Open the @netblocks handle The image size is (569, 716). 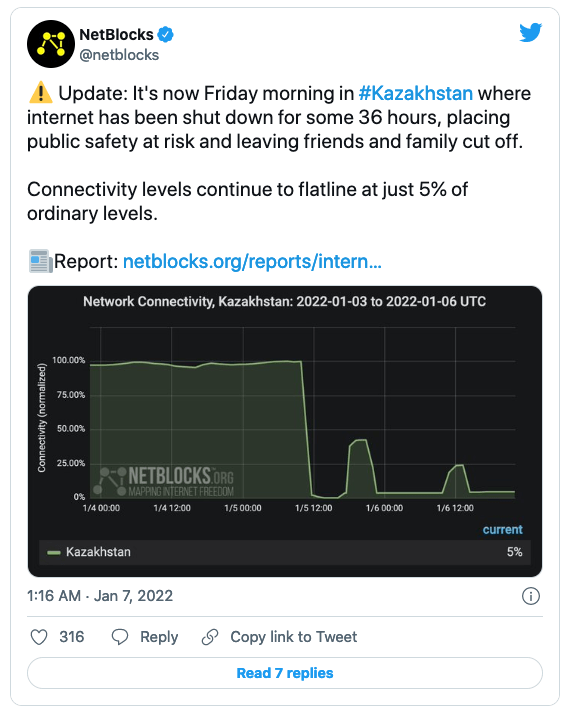point(119,55)
